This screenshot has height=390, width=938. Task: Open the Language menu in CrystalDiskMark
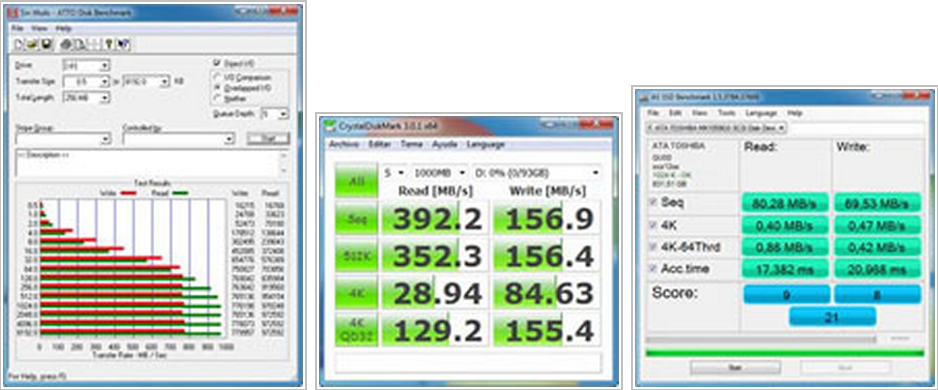[485, 145]
